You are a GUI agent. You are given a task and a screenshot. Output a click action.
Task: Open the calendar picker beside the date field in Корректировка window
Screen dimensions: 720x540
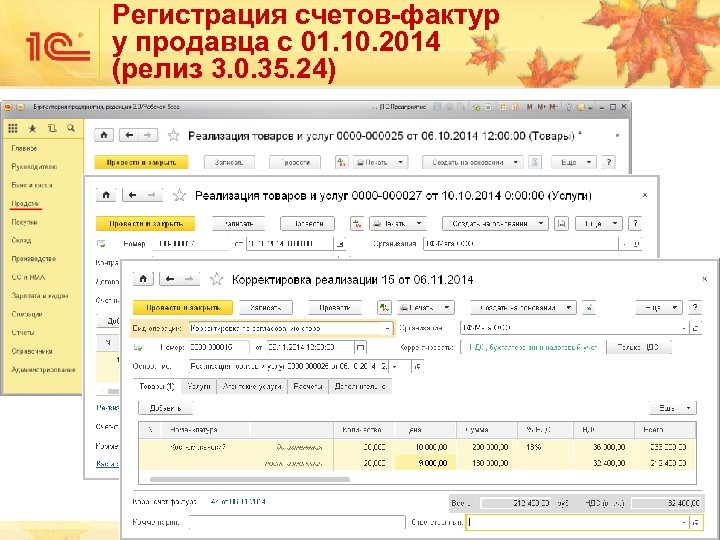[360, 348]
